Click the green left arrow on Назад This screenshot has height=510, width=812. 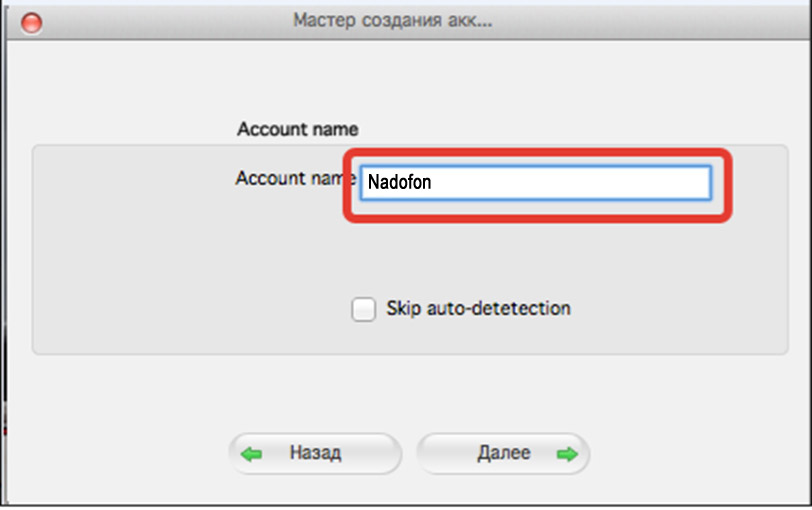point(252,454)
